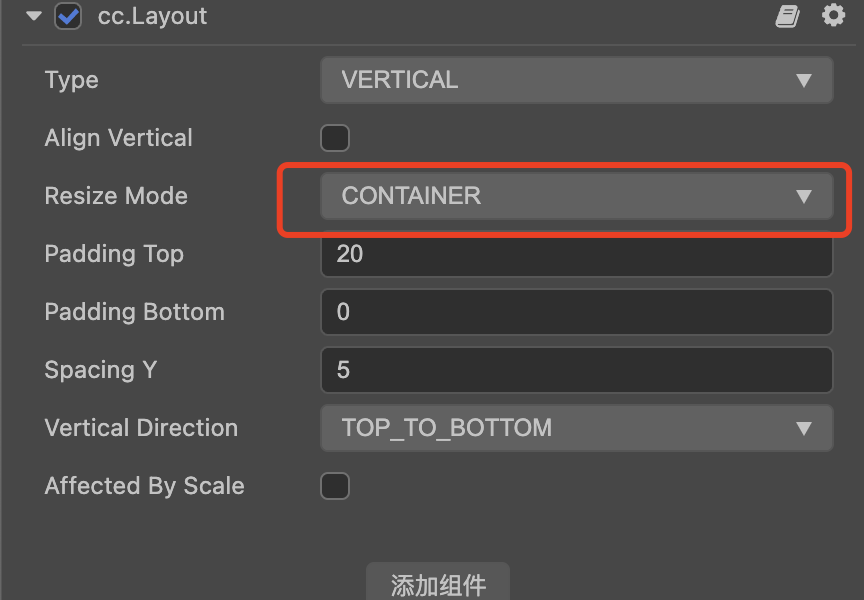Click the Padding Top property label
864x600 pixels.
pos(114,254)
